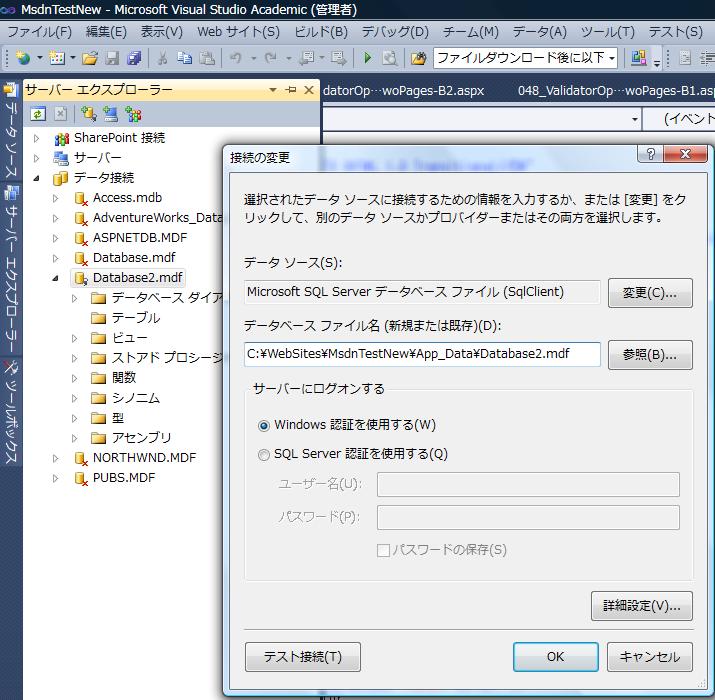The height and width of the screenshot is (700, 715).
Task: Click キャンセル button
Action: (x=650, y=657)
